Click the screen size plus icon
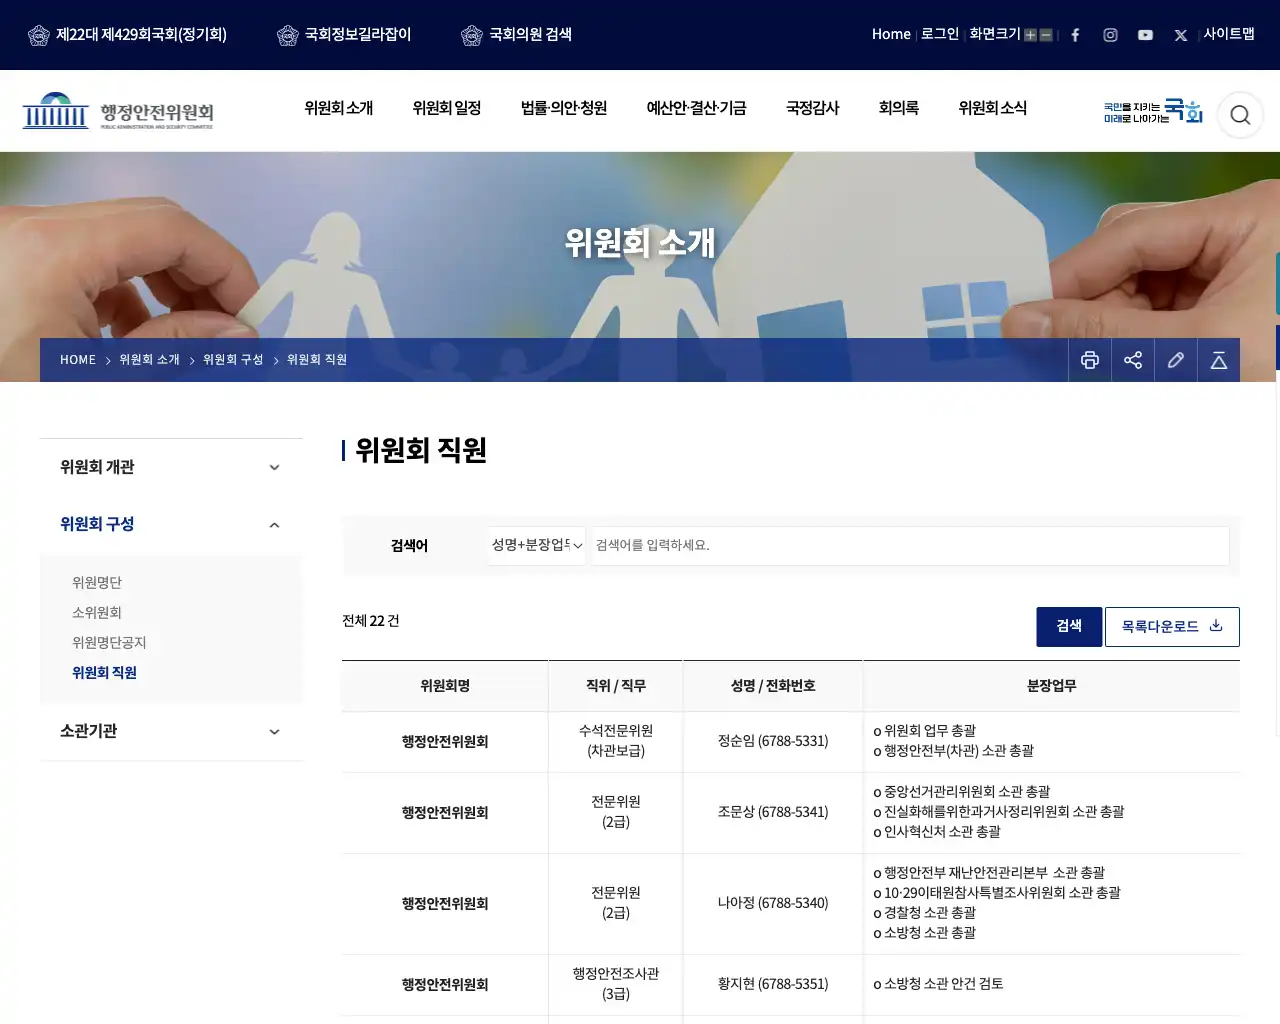This screenshot has width=1280, height=1024. (1030, 35)
